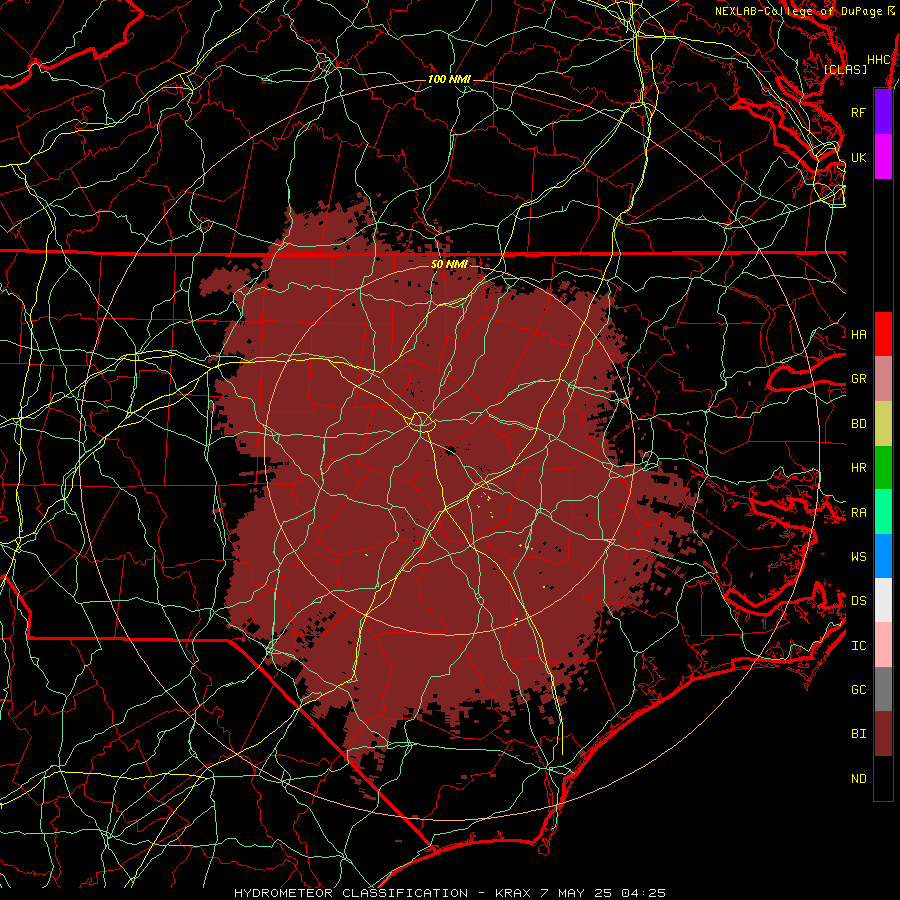
Task: Click the BI legend label
Action: pos(858,734)
